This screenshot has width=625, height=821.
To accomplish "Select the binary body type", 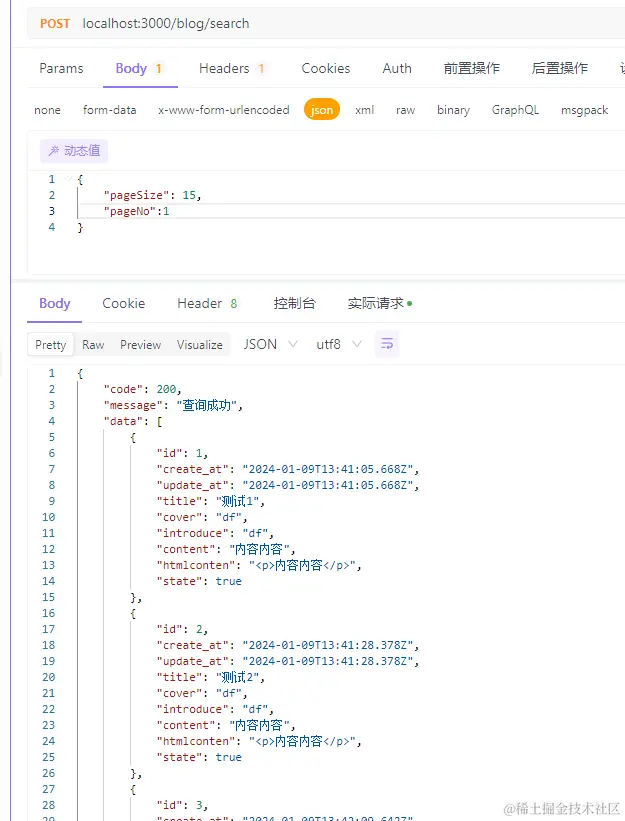I will pyautogui.click(x=453, y=110).
